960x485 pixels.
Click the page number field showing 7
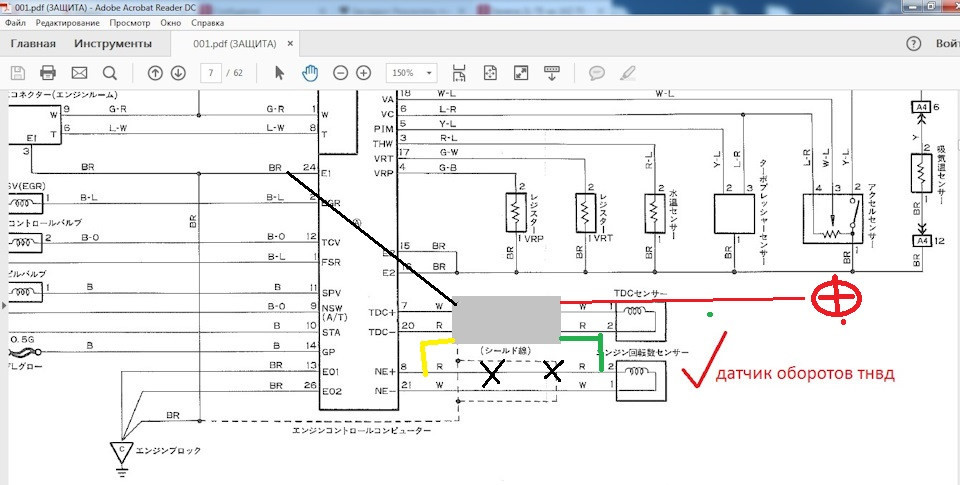[x=211, y=73]
